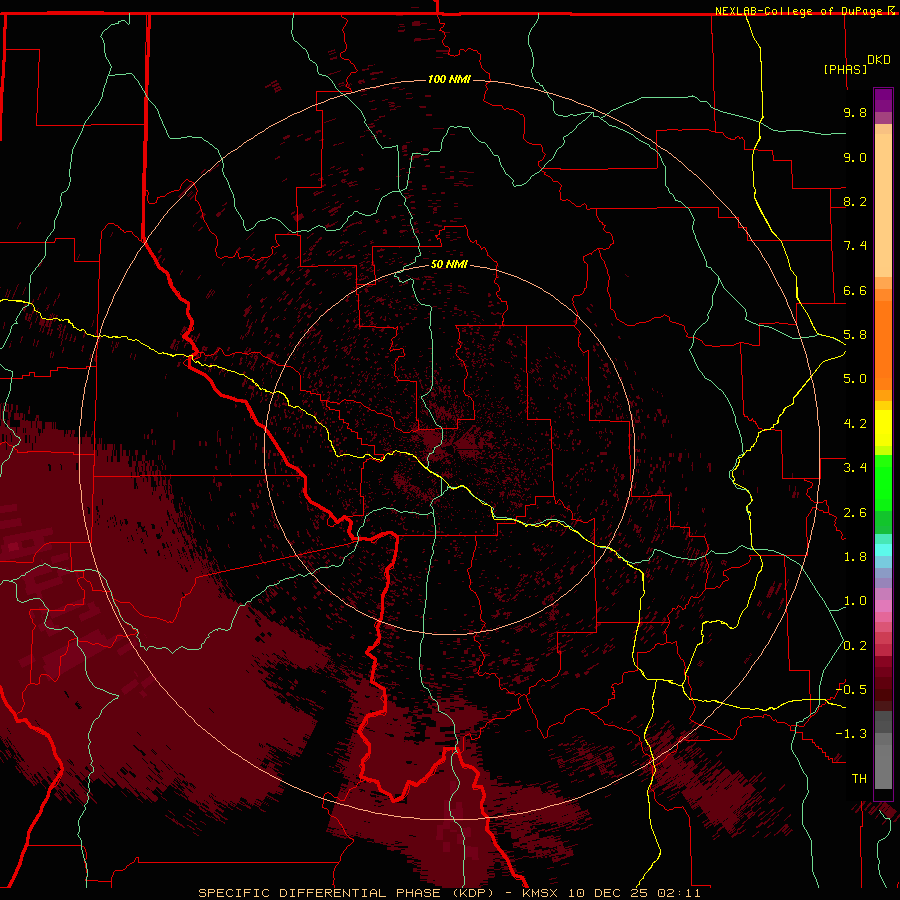Click the 5.8 value on the color scale
The image size is (900, 900).
855,335
